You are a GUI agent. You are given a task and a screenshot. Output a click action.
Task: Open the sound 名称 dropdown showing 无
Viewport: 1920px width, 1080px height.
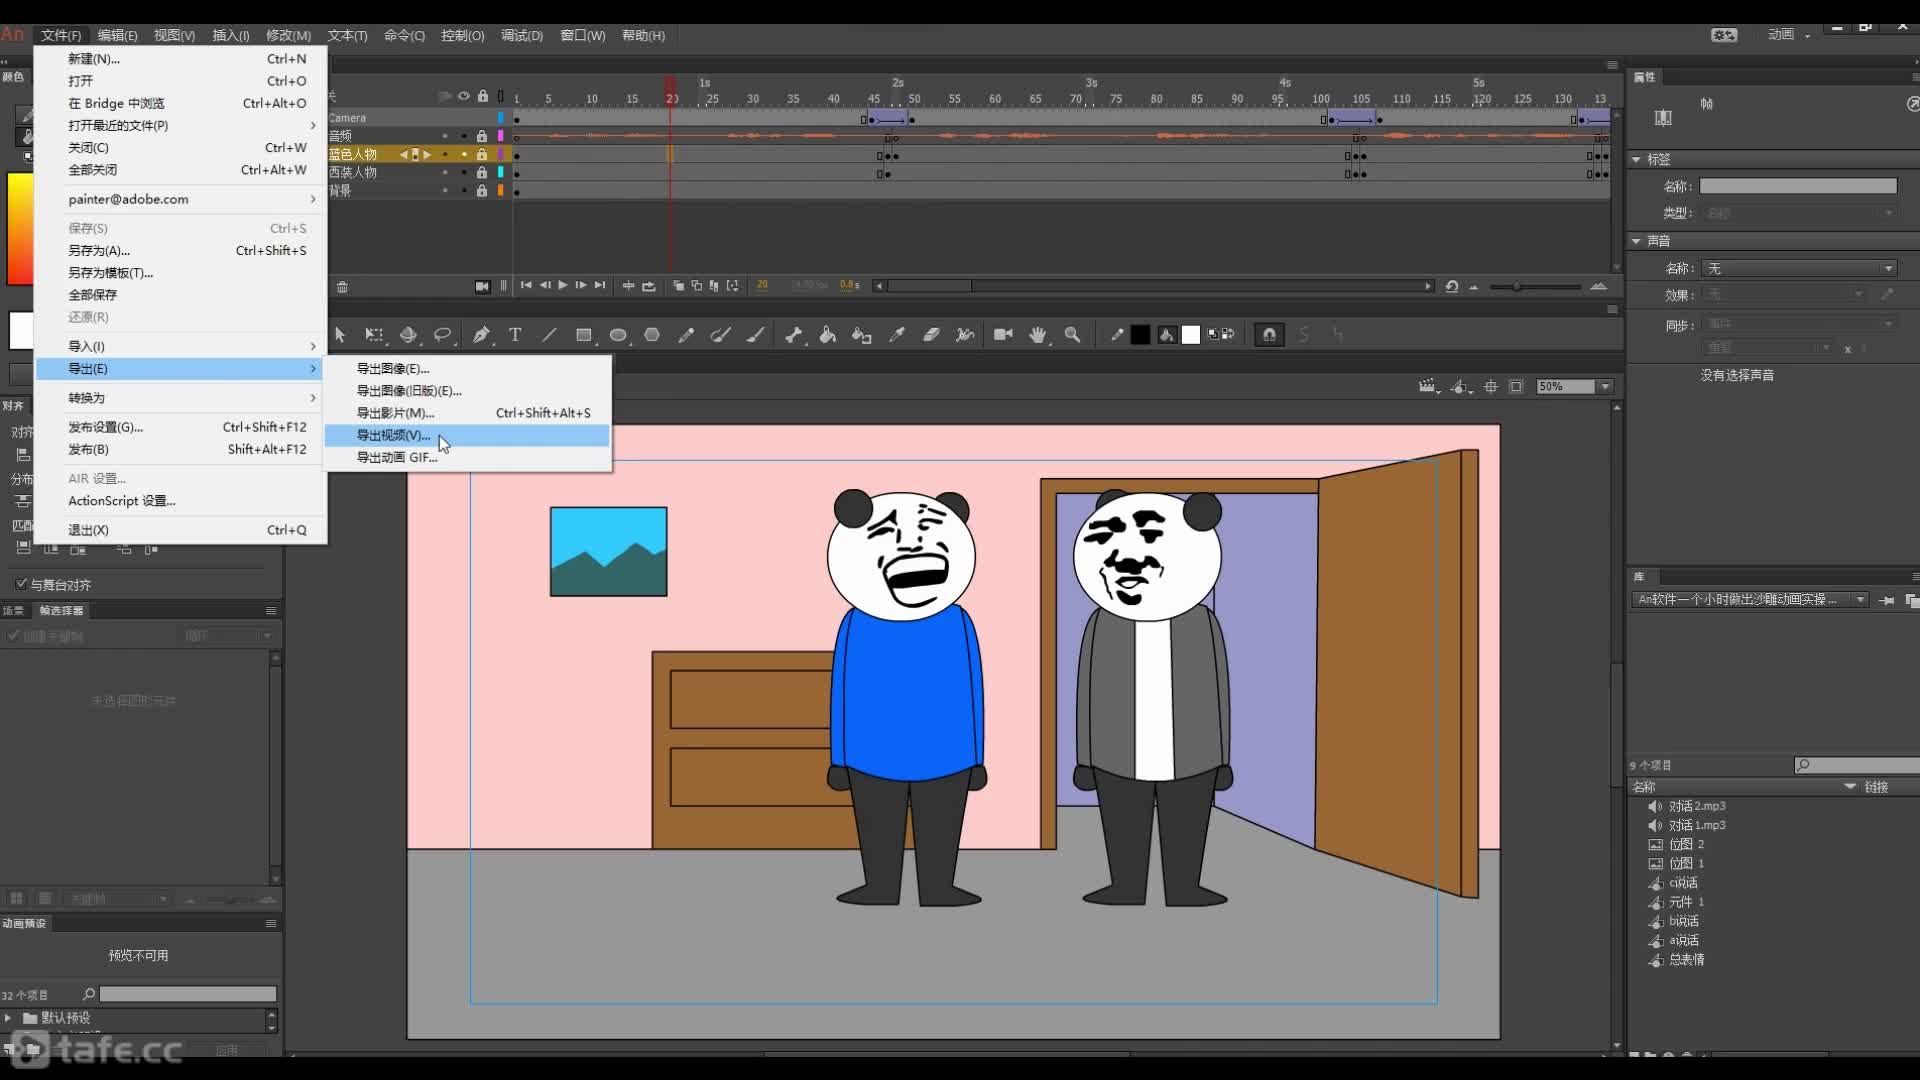[x=1800, y=268]
